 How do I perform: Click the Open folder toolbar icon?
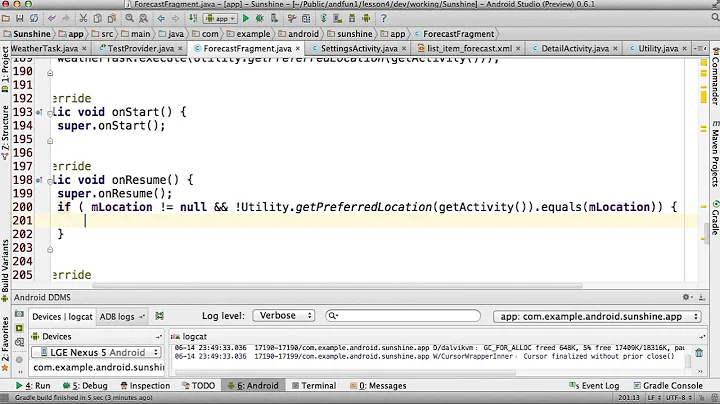[x=6, y=18]
